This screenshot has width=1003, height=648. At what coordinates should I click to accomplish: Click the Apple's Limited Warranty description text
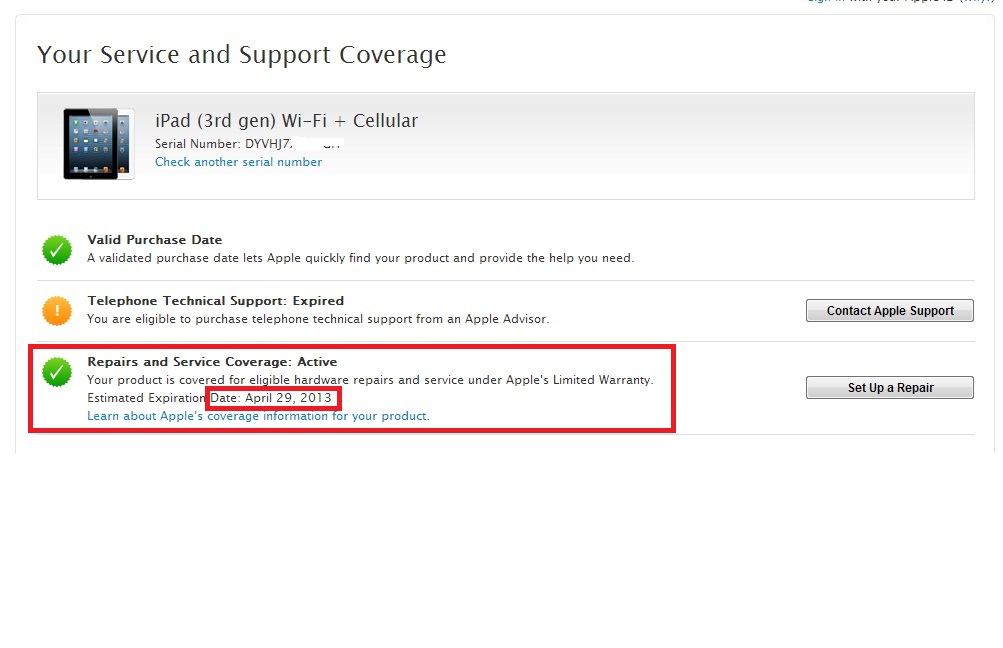370,380
